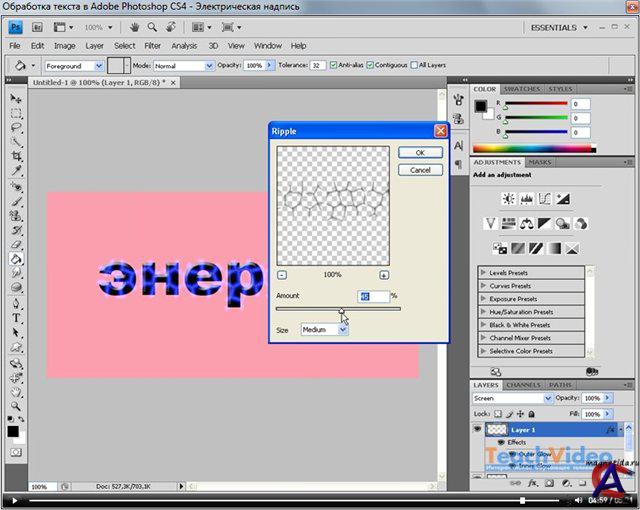Click the Brightness/Contrast adjustment icon

[508, 198]
